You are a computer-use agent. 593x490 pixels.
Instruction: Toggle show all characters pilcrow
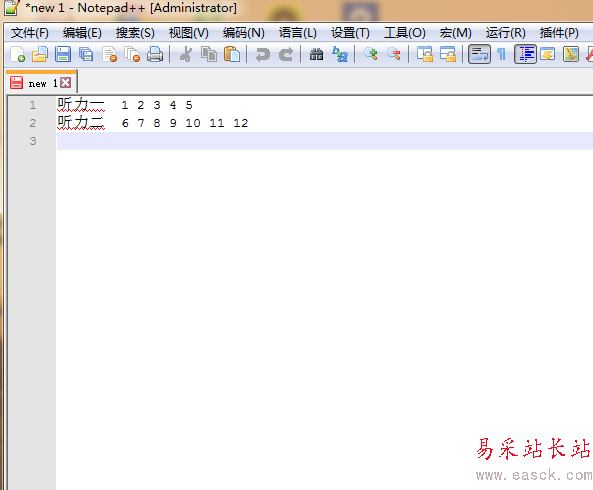(x=501, y=54)
